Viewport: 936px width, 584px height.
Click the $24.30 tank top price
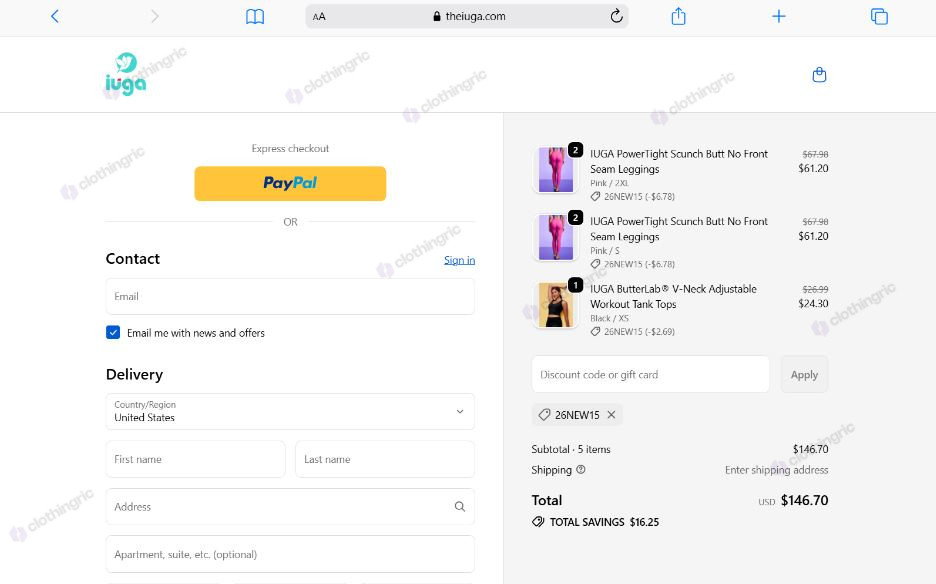point(813,303)
